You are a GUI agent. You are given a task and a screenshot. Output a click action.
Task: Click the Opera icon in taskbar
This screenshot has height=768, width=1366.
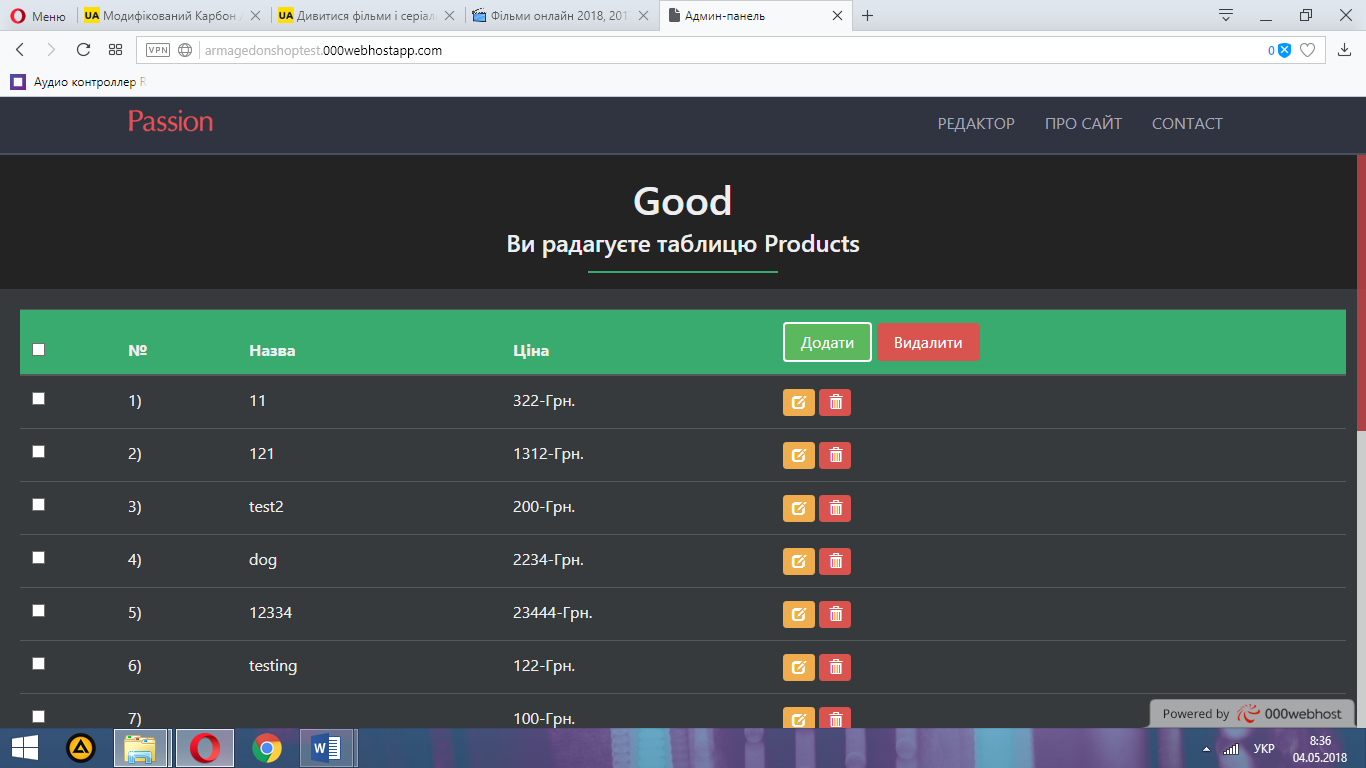click(205, 747)
